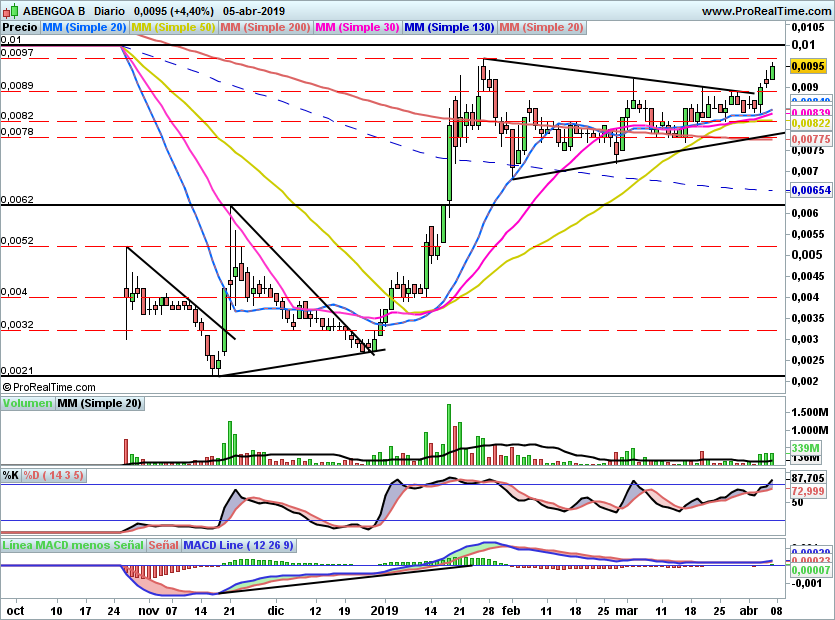Viewport: 835px width, 620px height.
Task: Click the 0,0021 bottom level label
Action: click(17, 370)
